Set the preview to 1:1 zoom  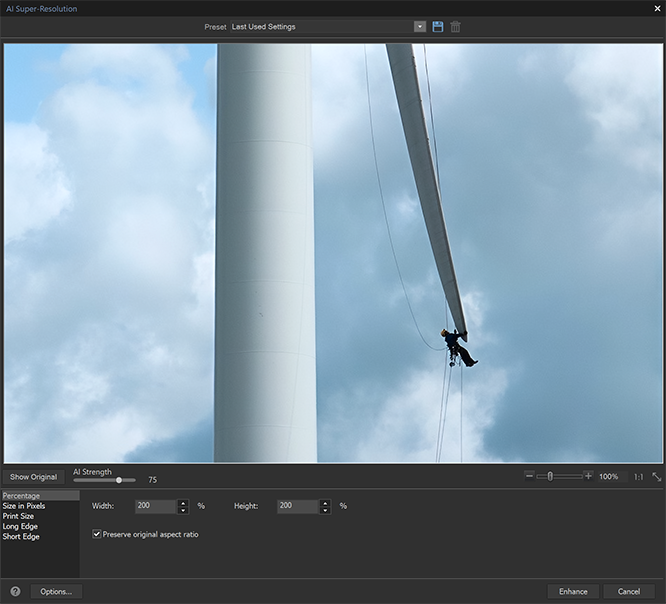[x=638, y=477]
